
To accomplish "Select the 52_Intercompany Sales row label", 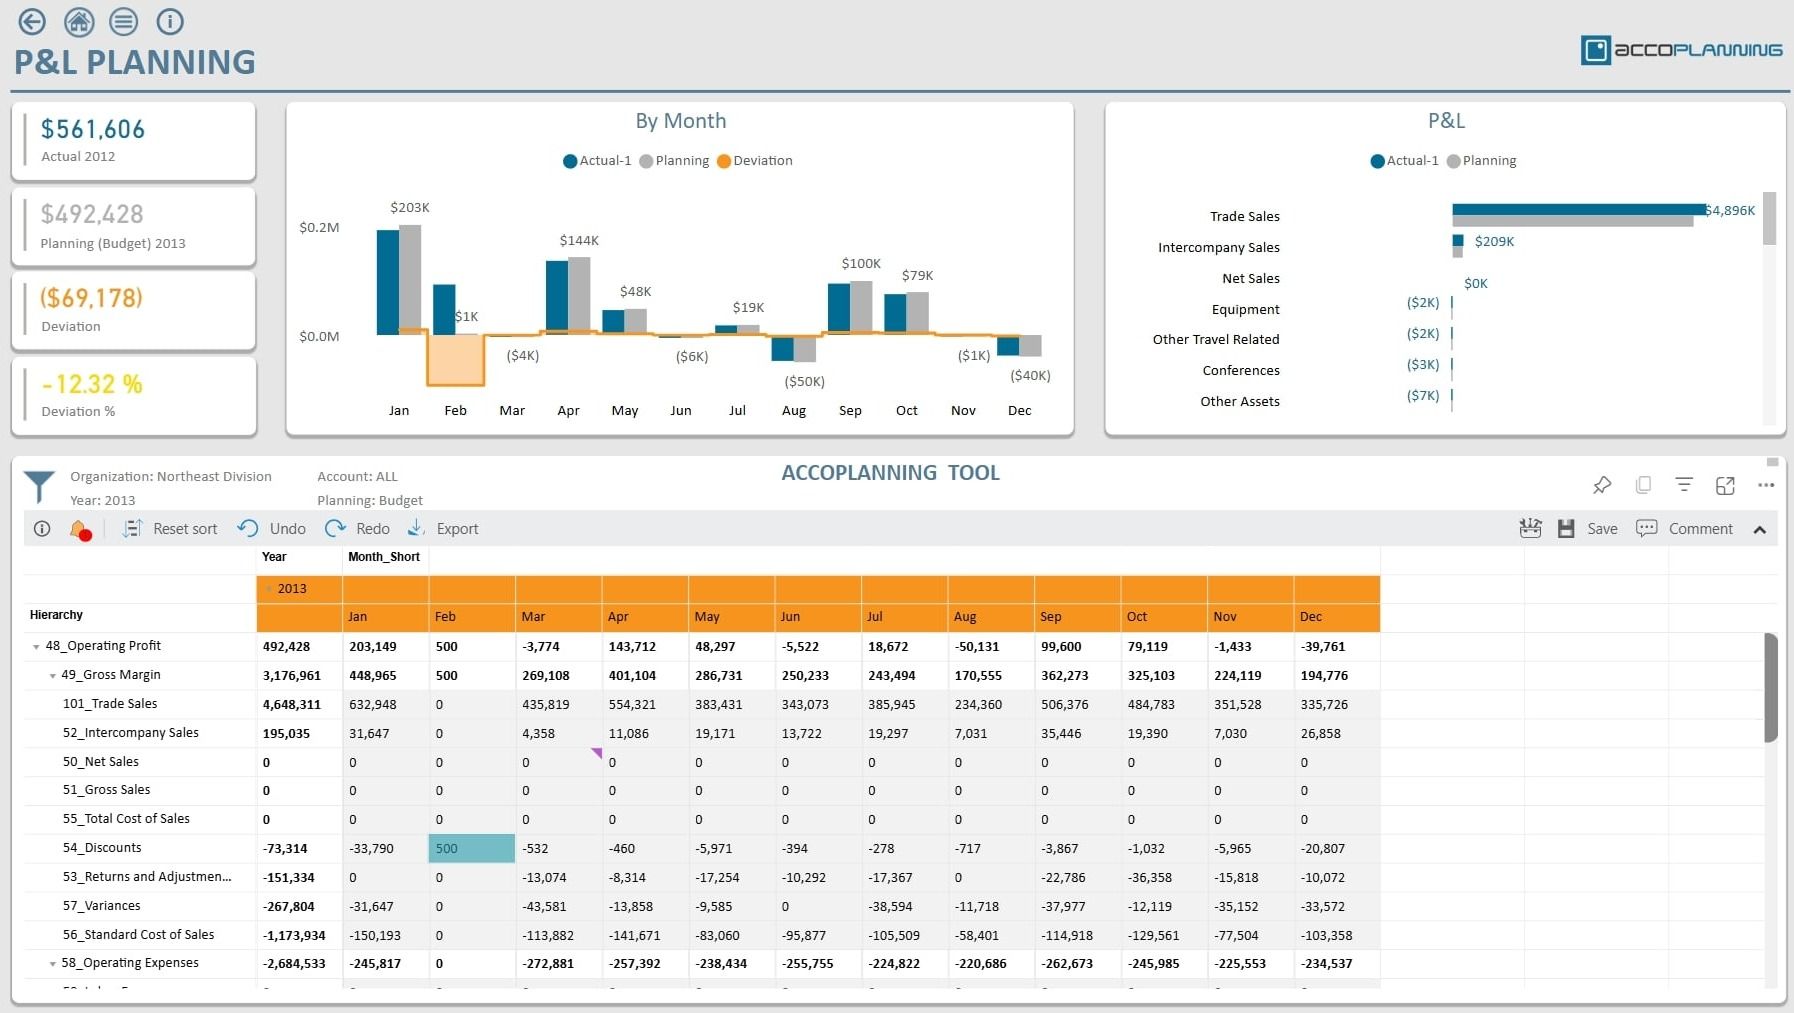I will (131, 733).
